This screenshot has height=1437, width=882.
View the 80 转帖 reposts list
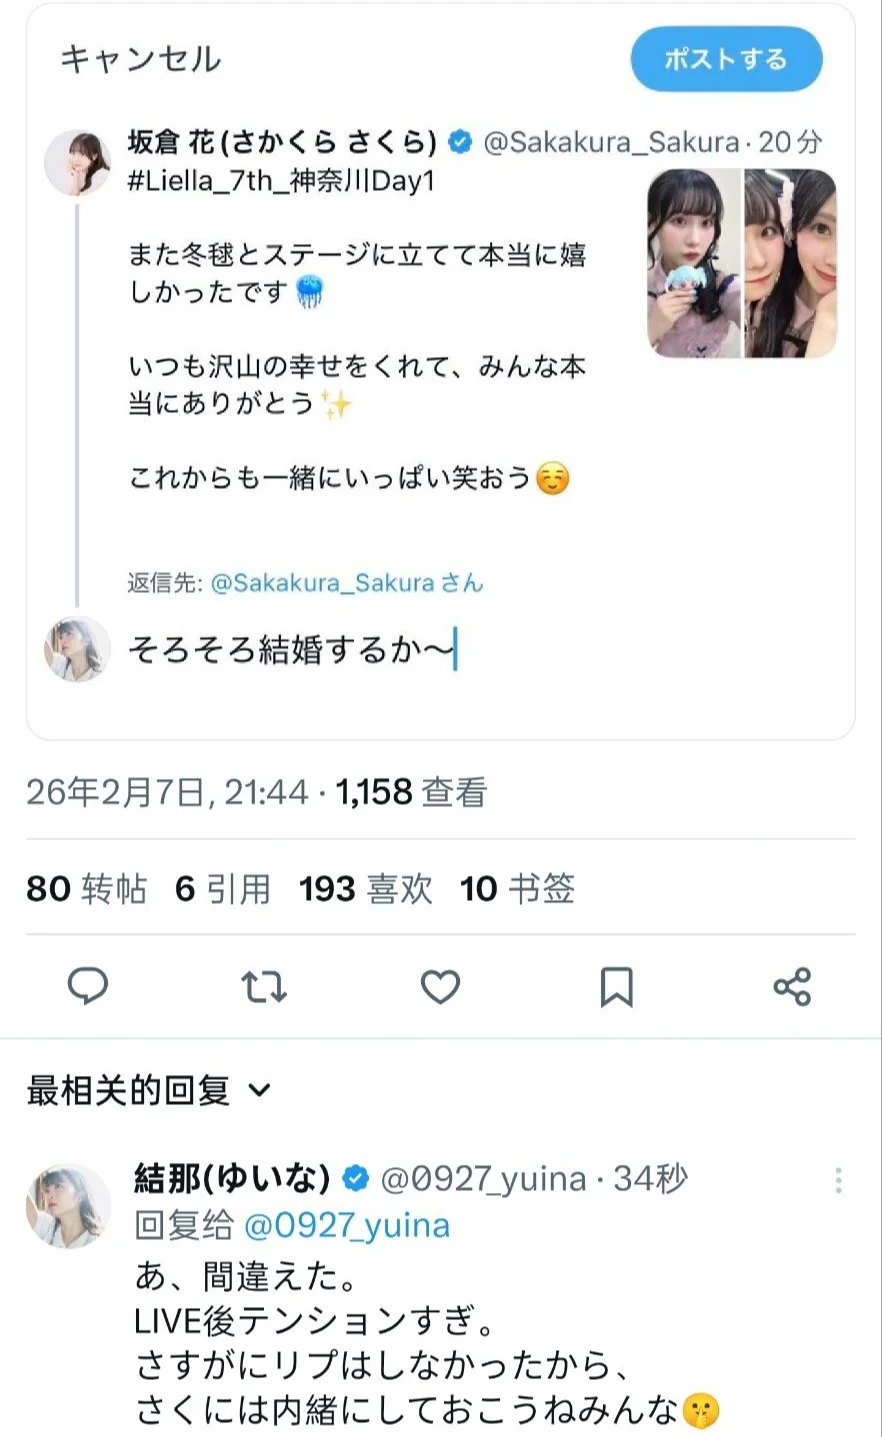(x=86, y=888)
